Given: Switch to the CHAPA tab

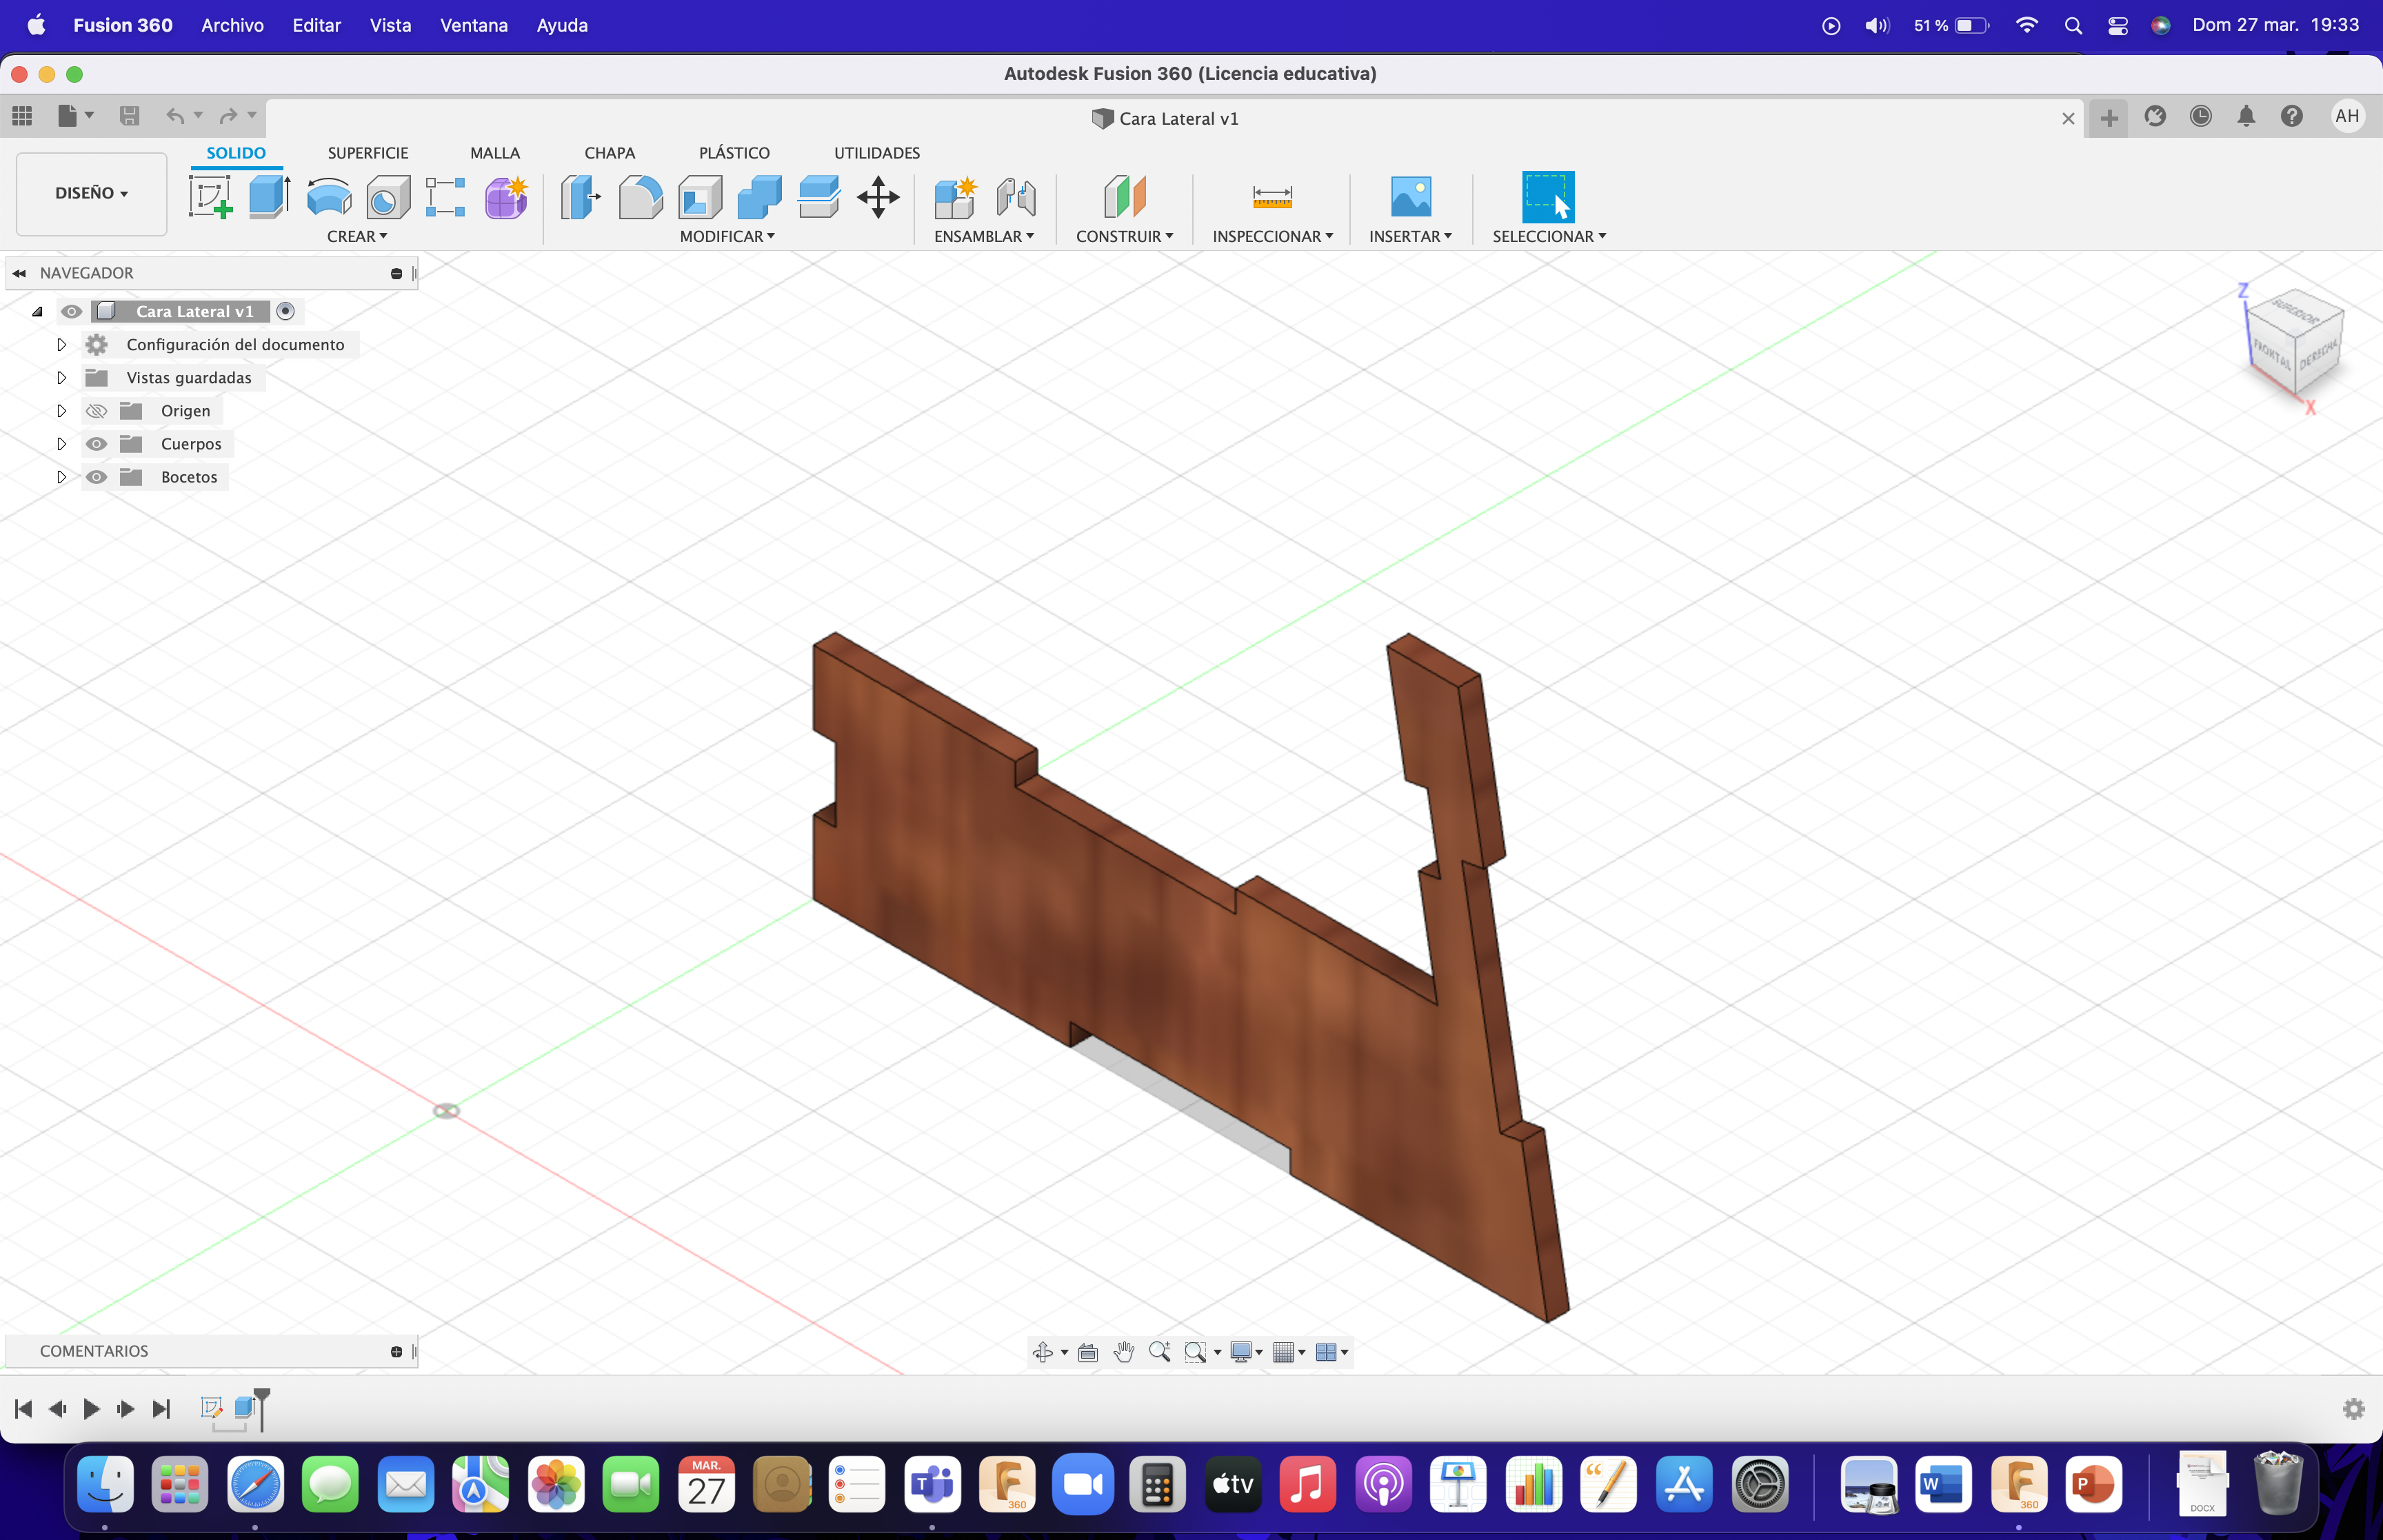Looking at the screenshot, I should point(610,153).
